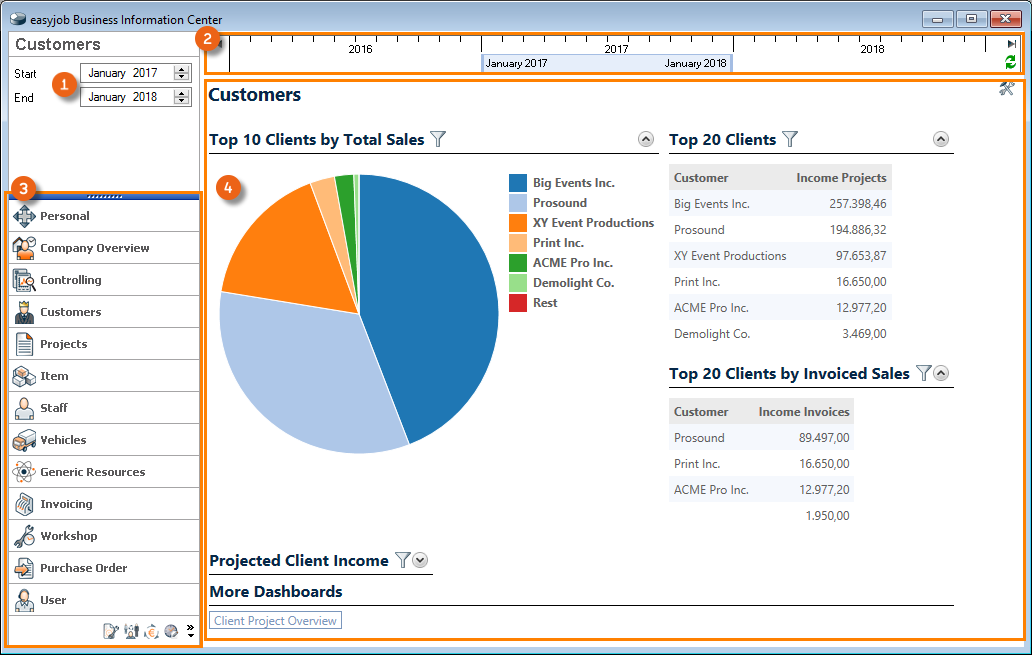The width and height of the screenshot is (1032, 655).
Task: Select Invoicing in the navigation pane
Action: click(x=66, y=504)
